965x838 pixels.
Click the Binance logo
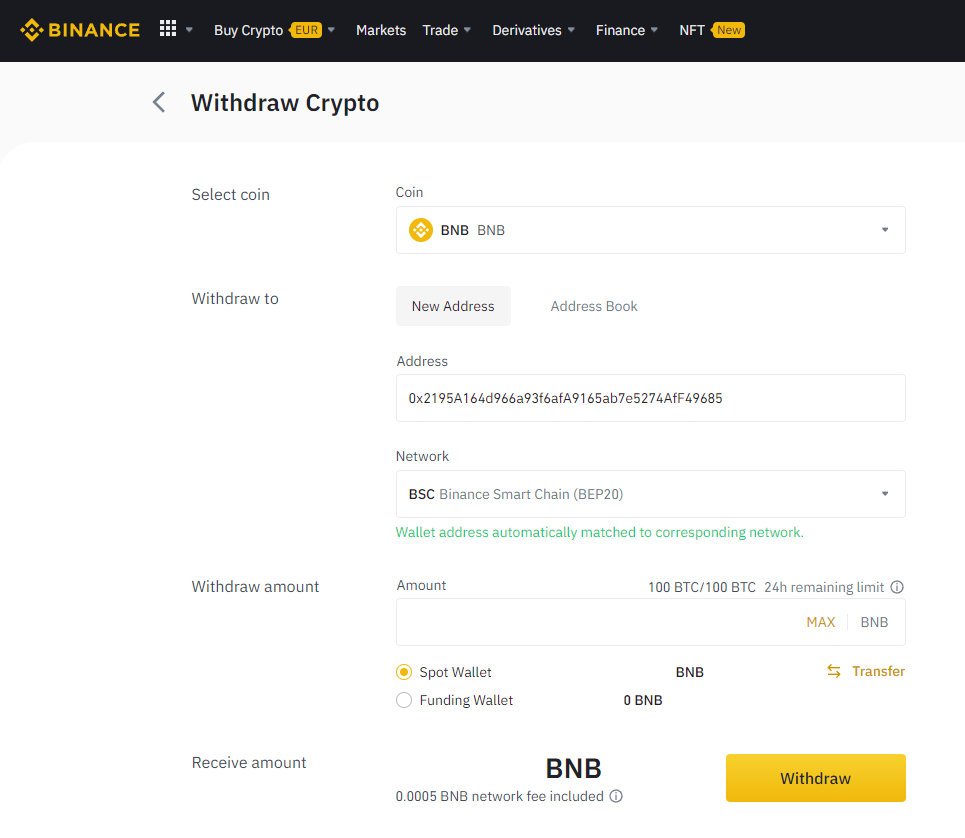pos(80,30)
